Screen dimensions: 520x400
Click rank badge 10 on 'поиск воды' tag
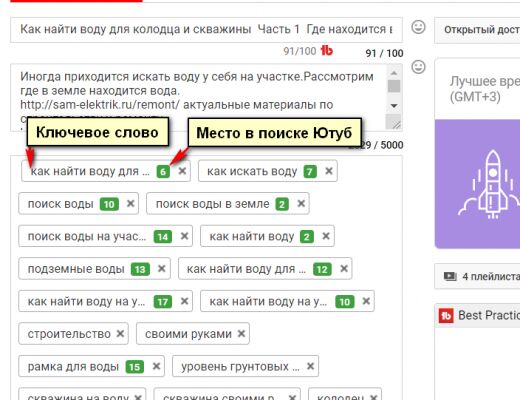pos(109,204)
